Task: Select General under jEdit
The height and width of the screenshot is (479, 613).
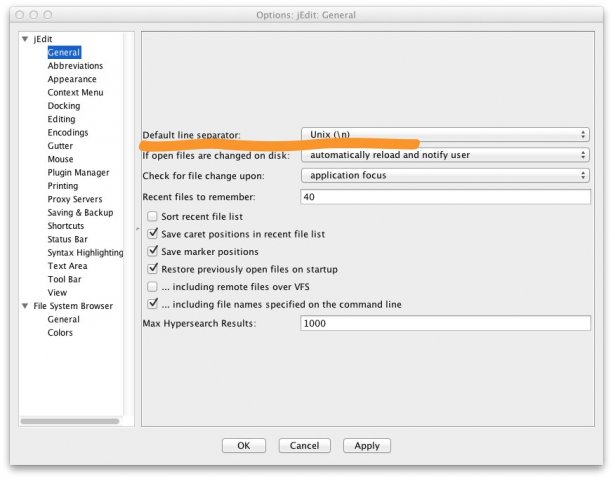Action: tap(64, 52)
